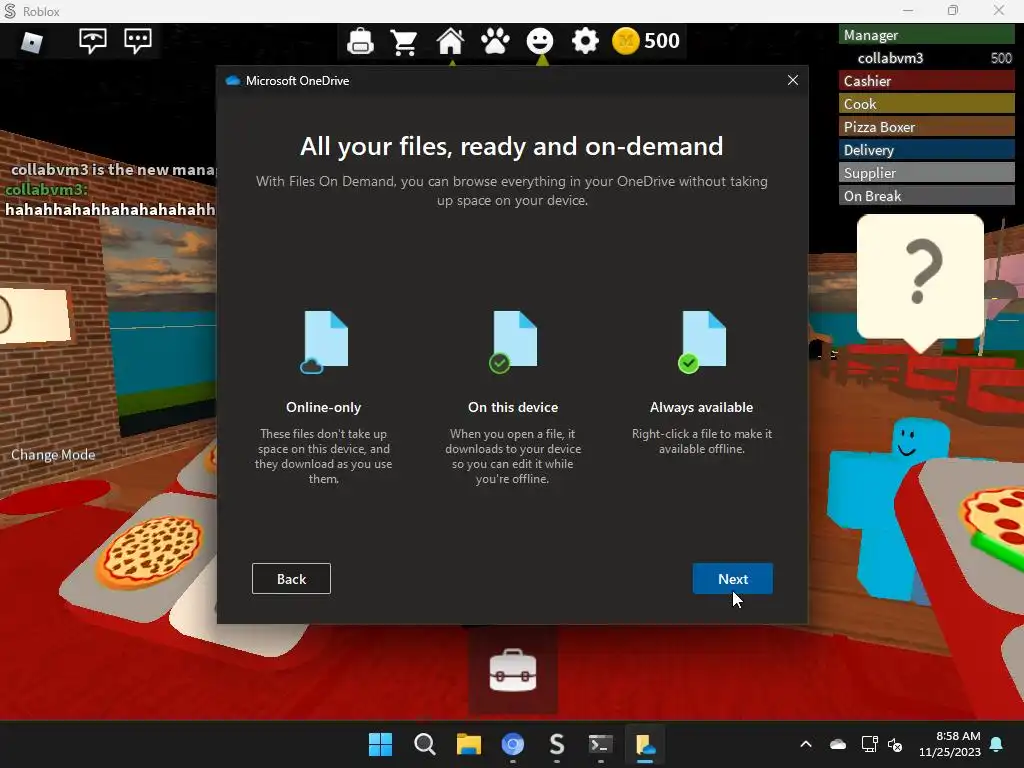Image resolution: width=1024 pixels, height=768 pixels.
Task: Select the Supplier team row
Action: click(926, 172)
